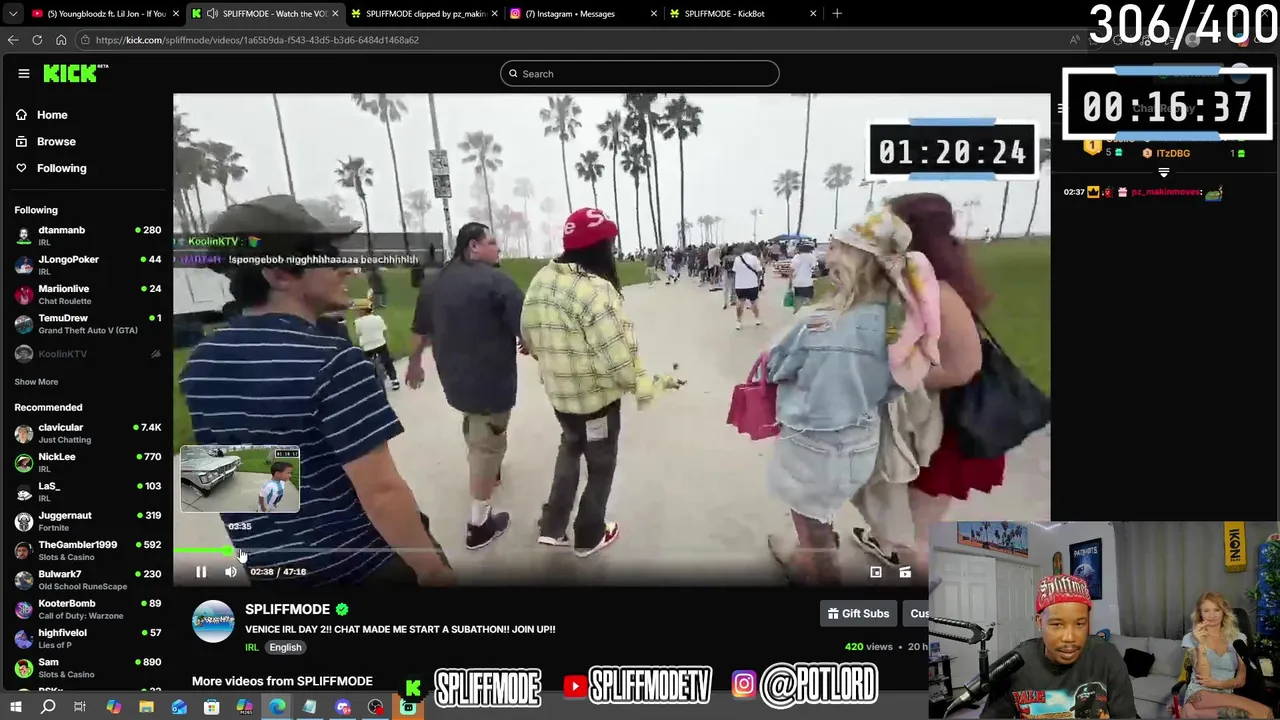The height and width of the screenshot is (720, 1280).
Task: Reload the page with refresh icon
Action: (x=37, y=40)
